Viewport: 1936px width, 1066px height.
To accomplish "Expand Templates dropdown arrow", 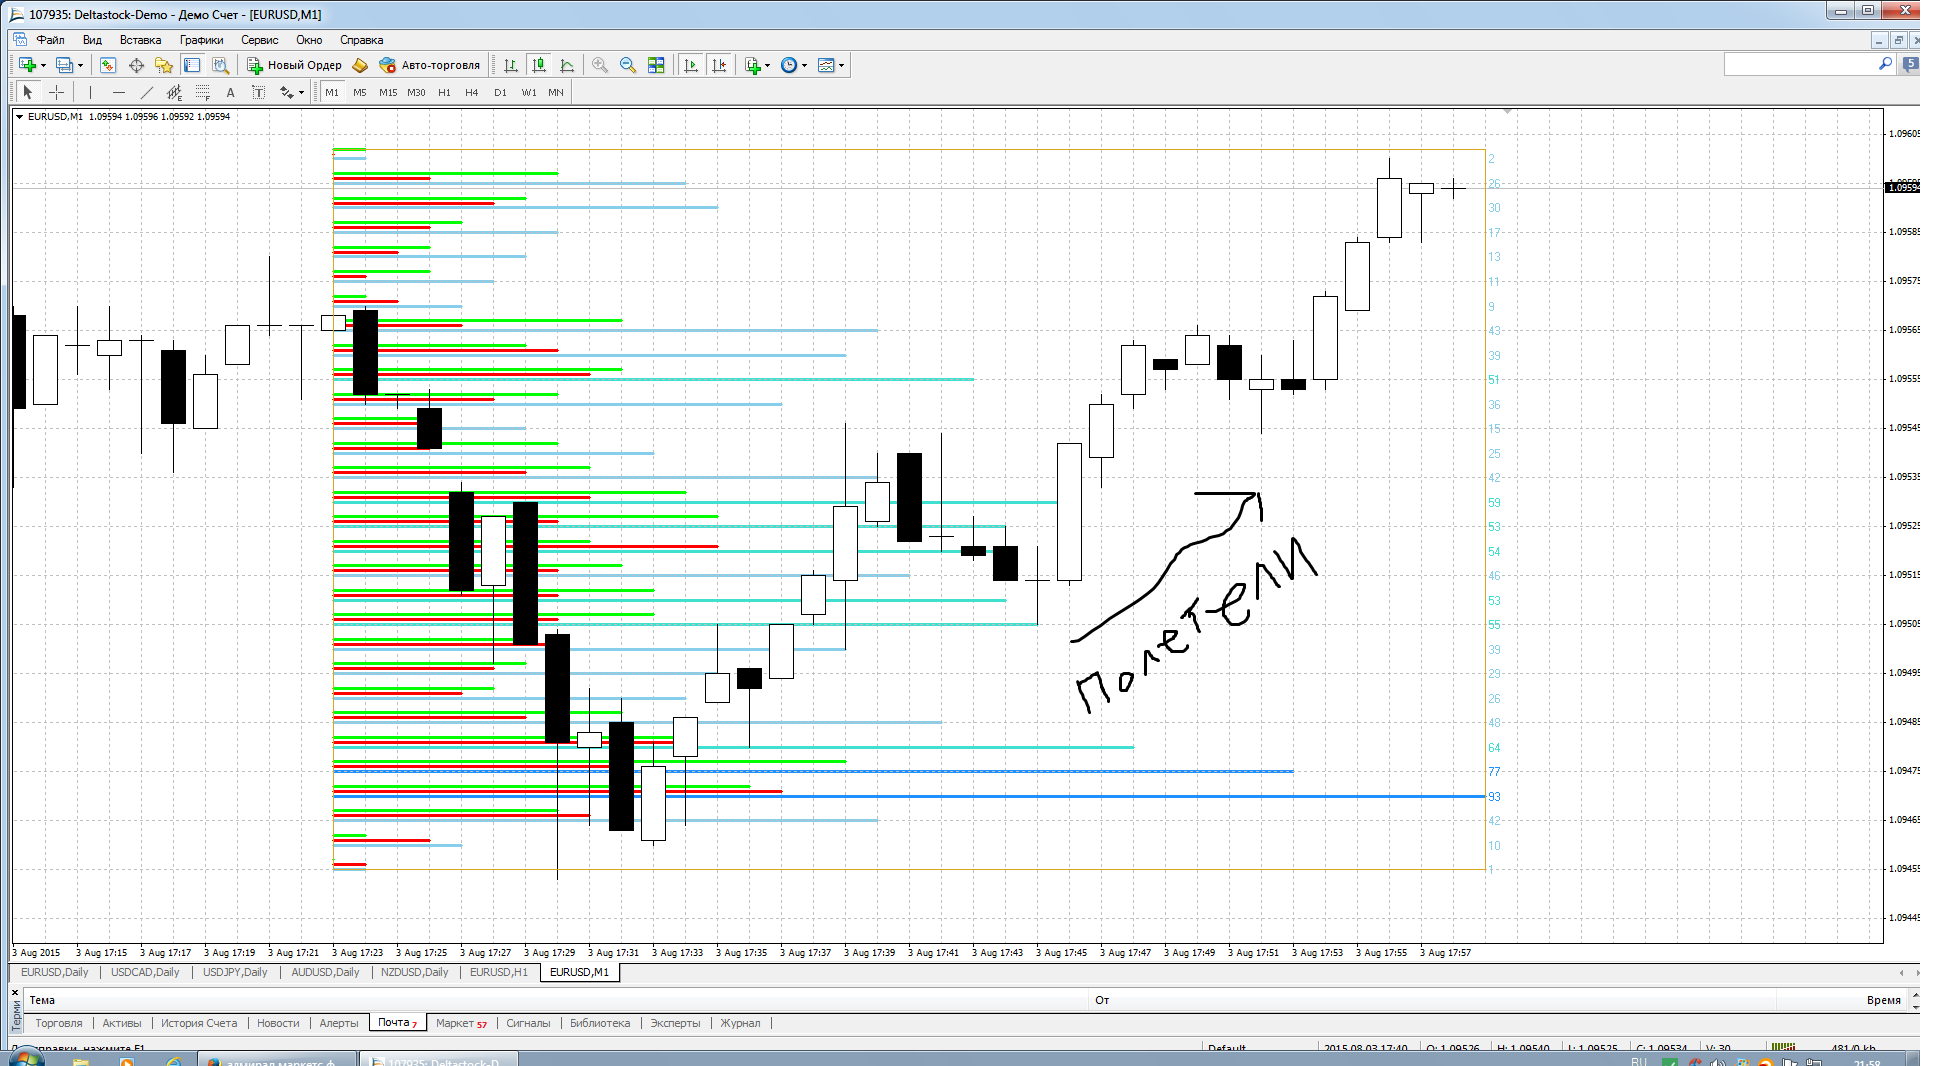I will (x=841, y=65).
